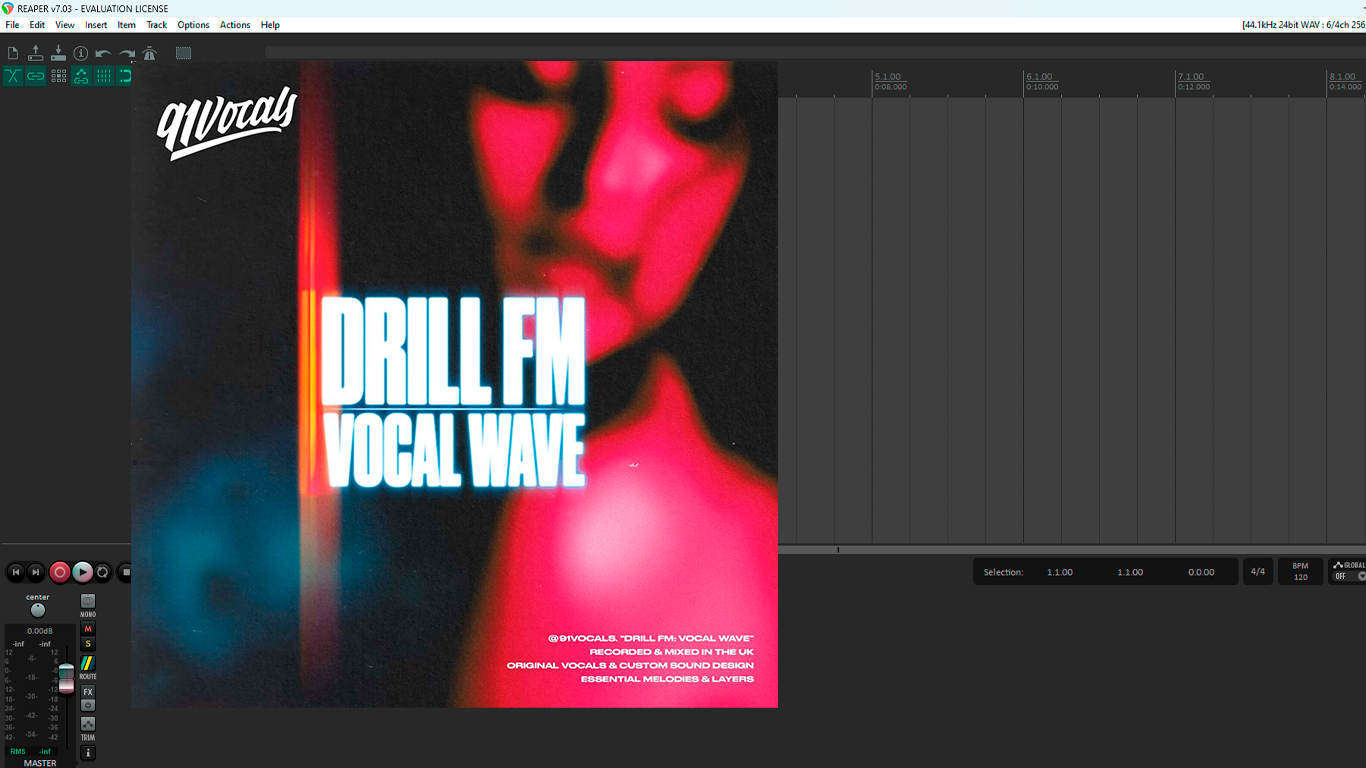Toggle the Repeat loop button
This screenshot has width=1366, height=768.
coord(103,572)
